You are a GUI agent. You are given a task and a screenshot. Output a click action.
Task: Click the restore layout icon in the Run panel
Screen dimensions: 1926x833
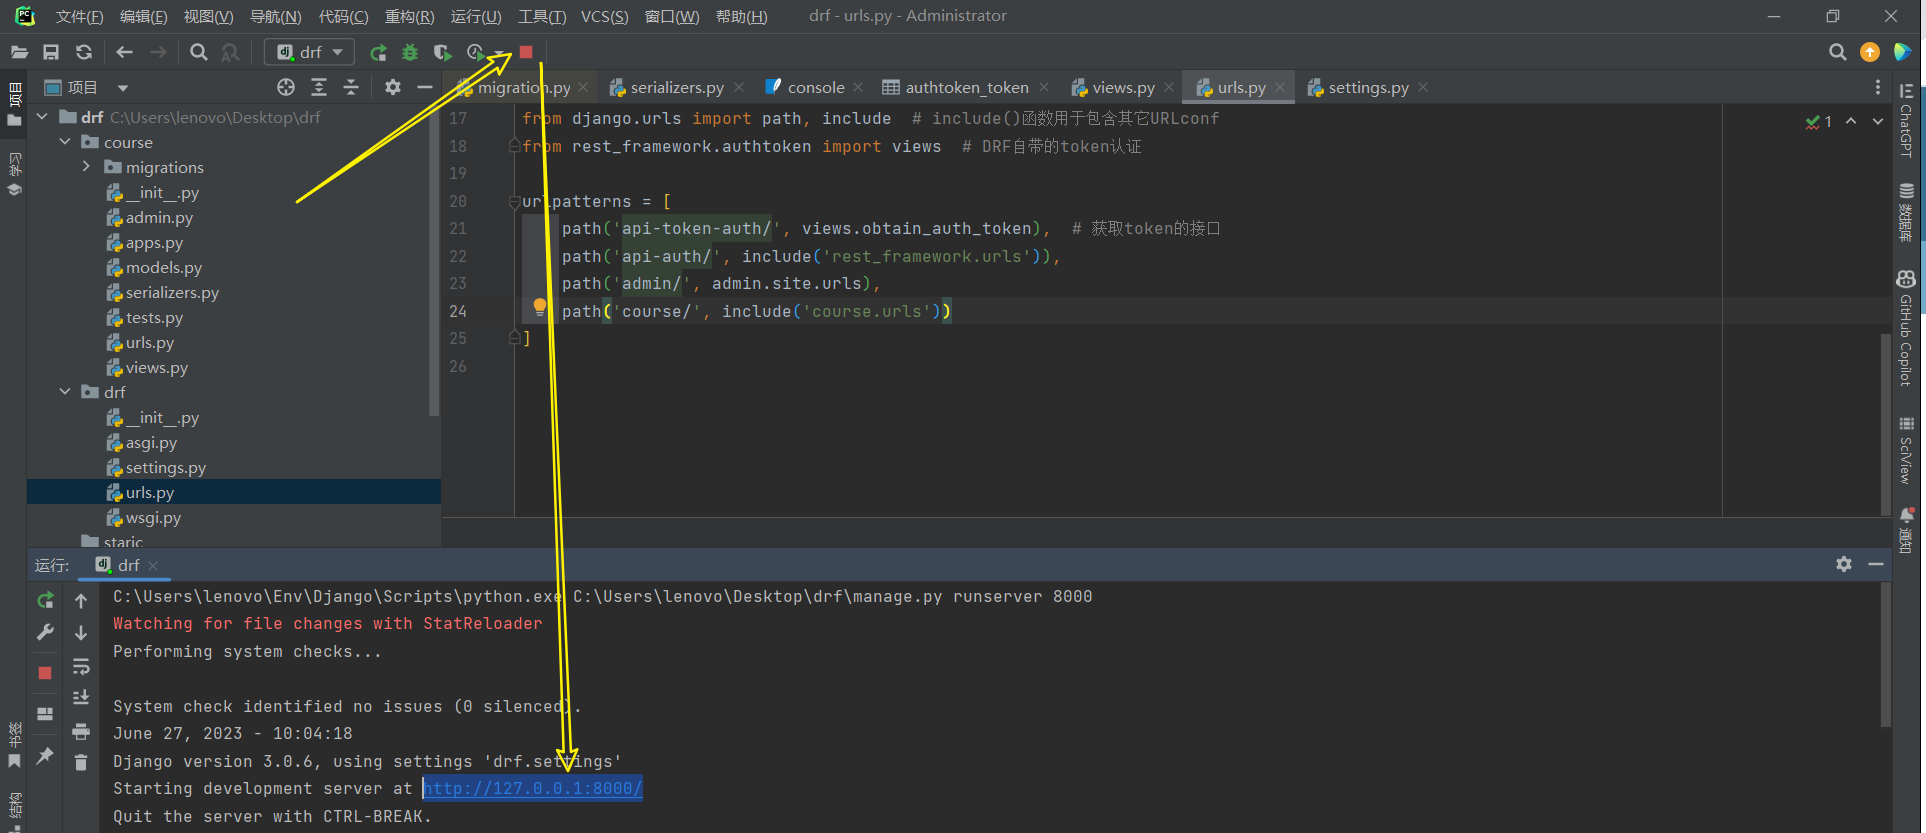[x=45, y=714]
